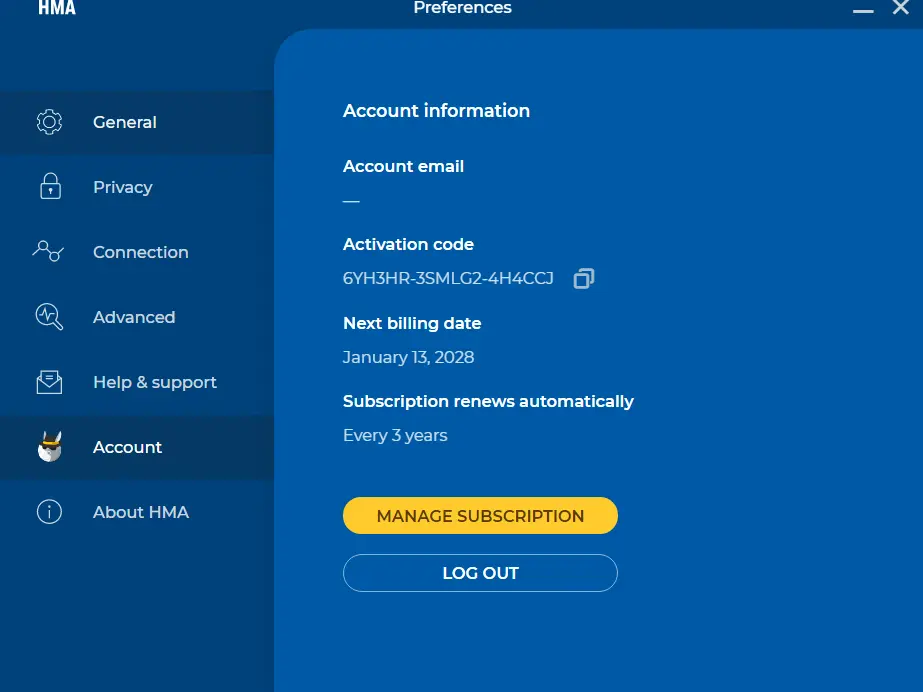Screen dimensions: 923x692
Task: Click the About HMA info icon
Action: [49, 511]
